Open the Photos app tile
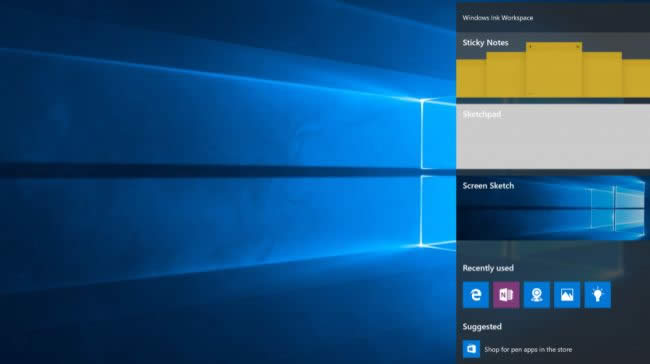The height and width of the screenshot is (364, 650). pyautogui.click(x=567, y=295)
